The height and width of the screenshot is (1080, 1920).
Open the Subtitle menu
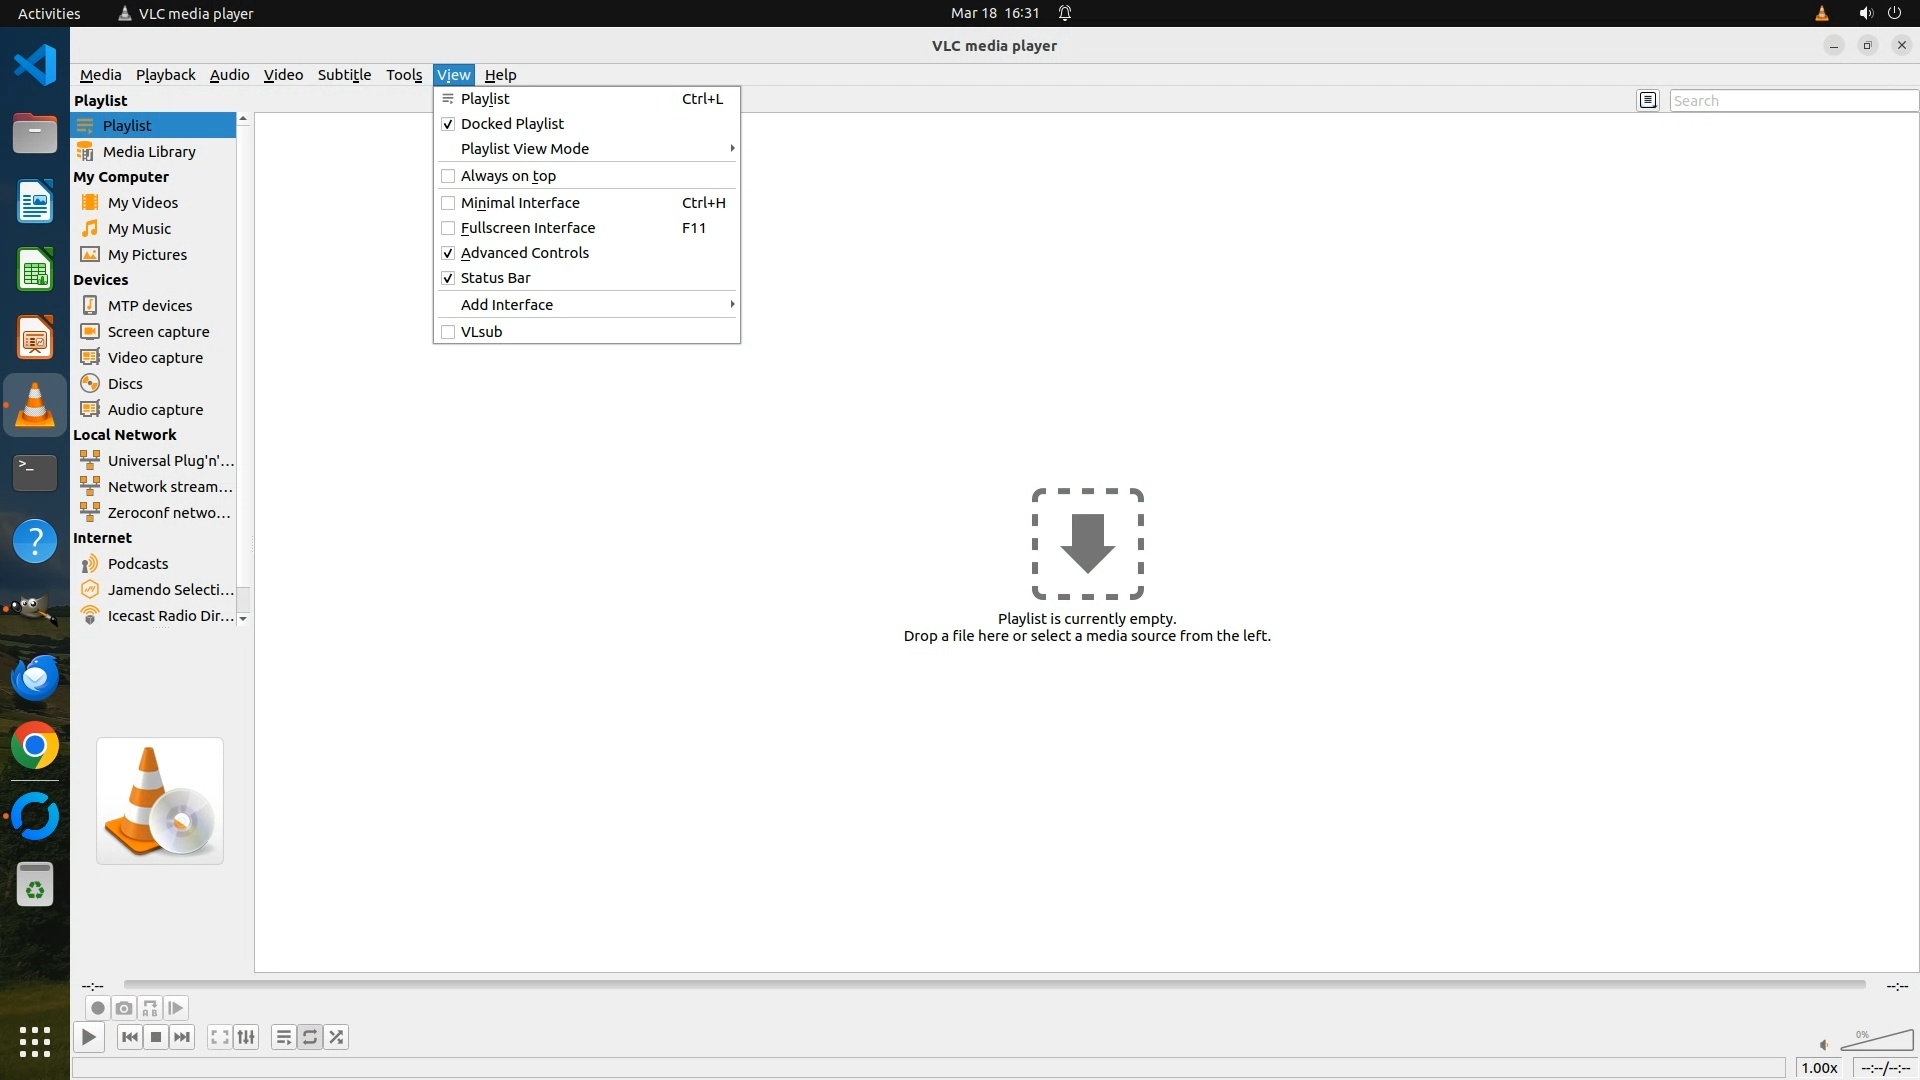coord(344,75)
